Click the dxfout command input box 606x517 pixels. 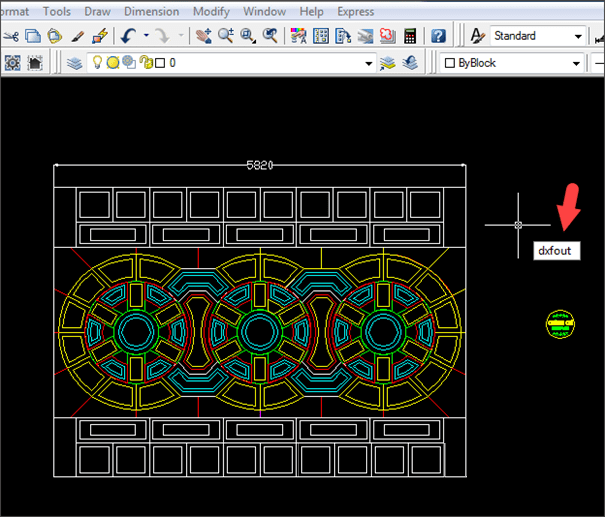[557, 251]
